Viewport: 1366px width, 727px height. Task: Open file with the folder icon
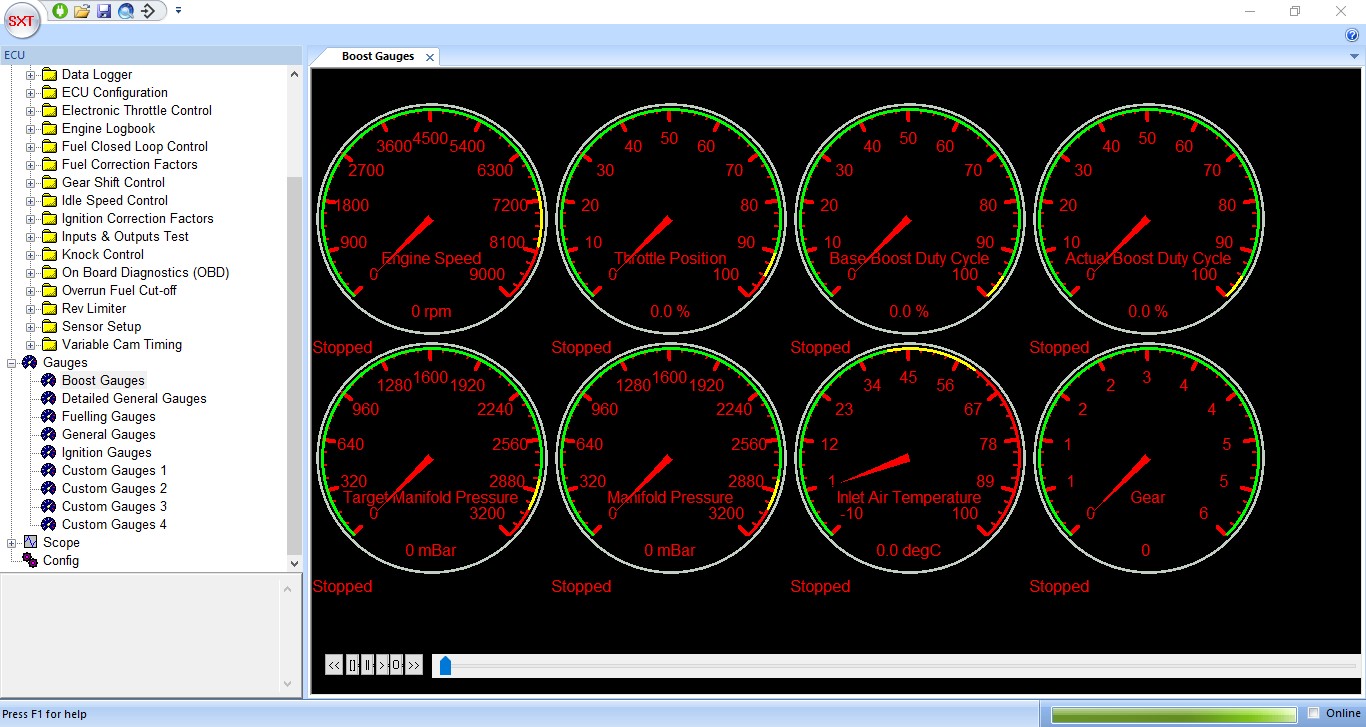(x=82, y=11)
